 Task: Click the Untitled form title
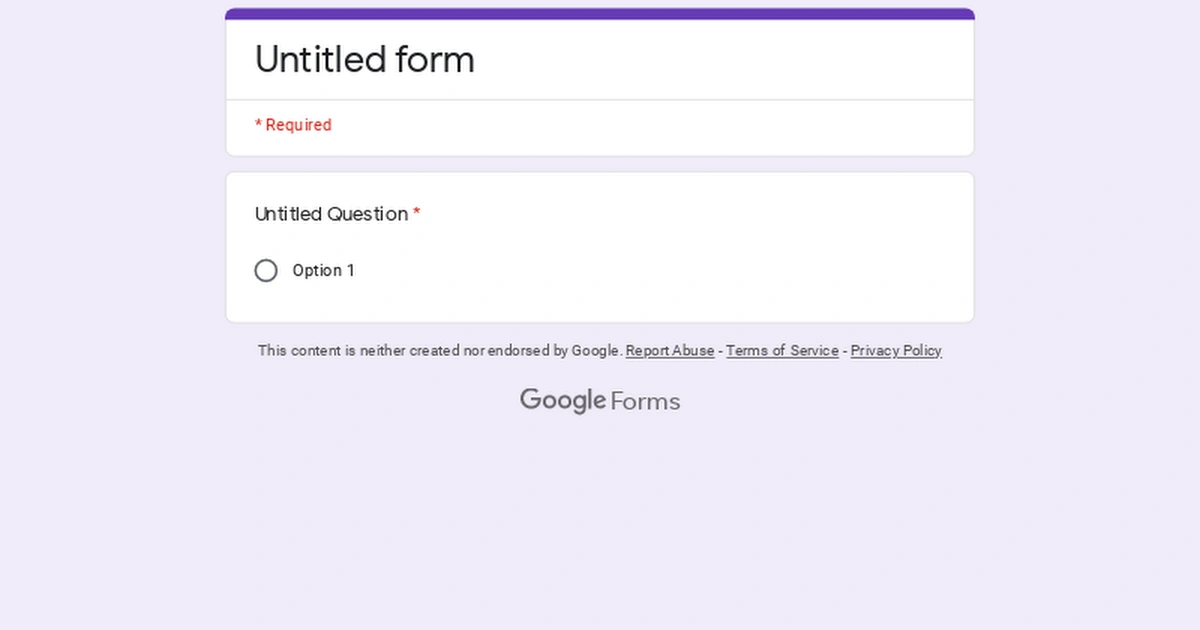[364, 60]
